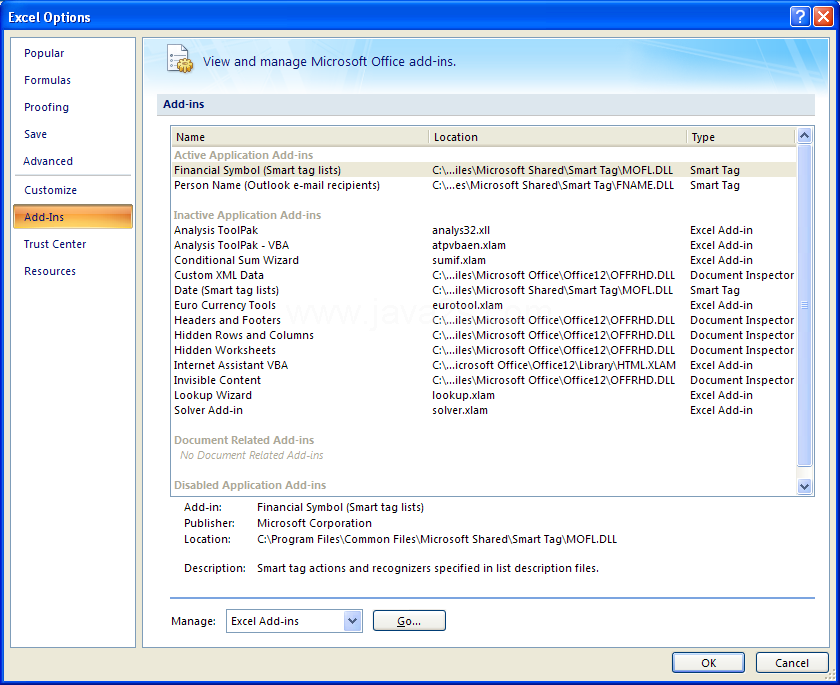Click the Microsoft Corporation publisher text
The width and height of the screenshot is (840, 685).
tap(314, 523)
